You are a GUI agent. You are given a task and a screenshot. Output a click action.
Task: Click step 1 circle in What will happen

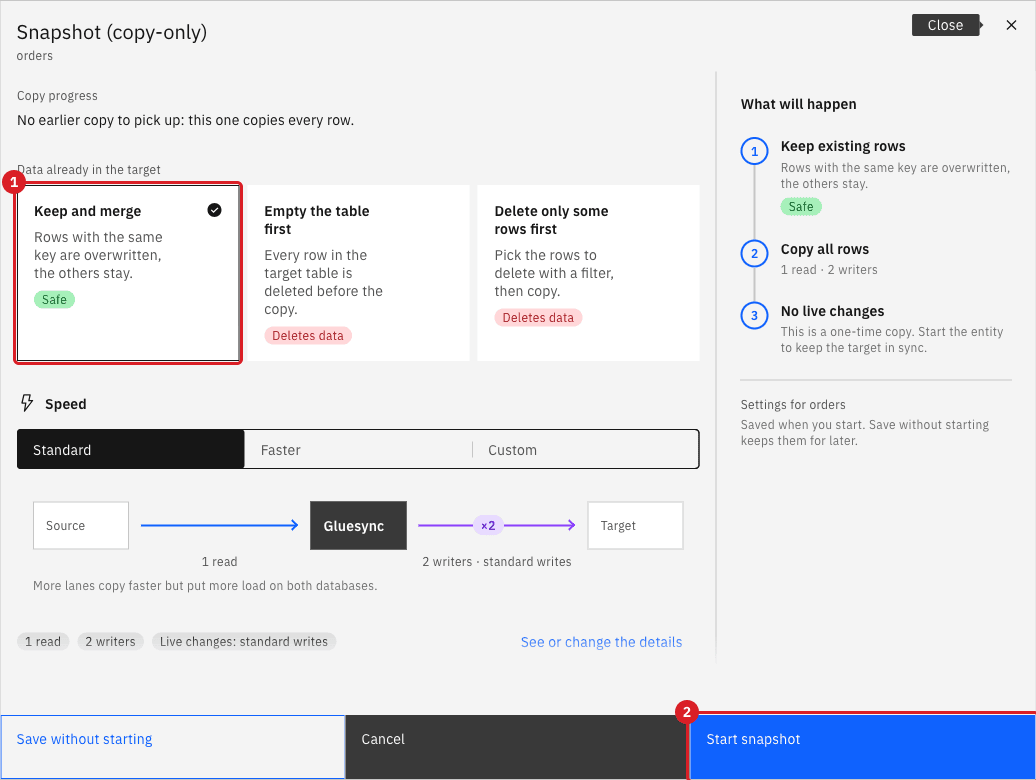pos(754,151)
